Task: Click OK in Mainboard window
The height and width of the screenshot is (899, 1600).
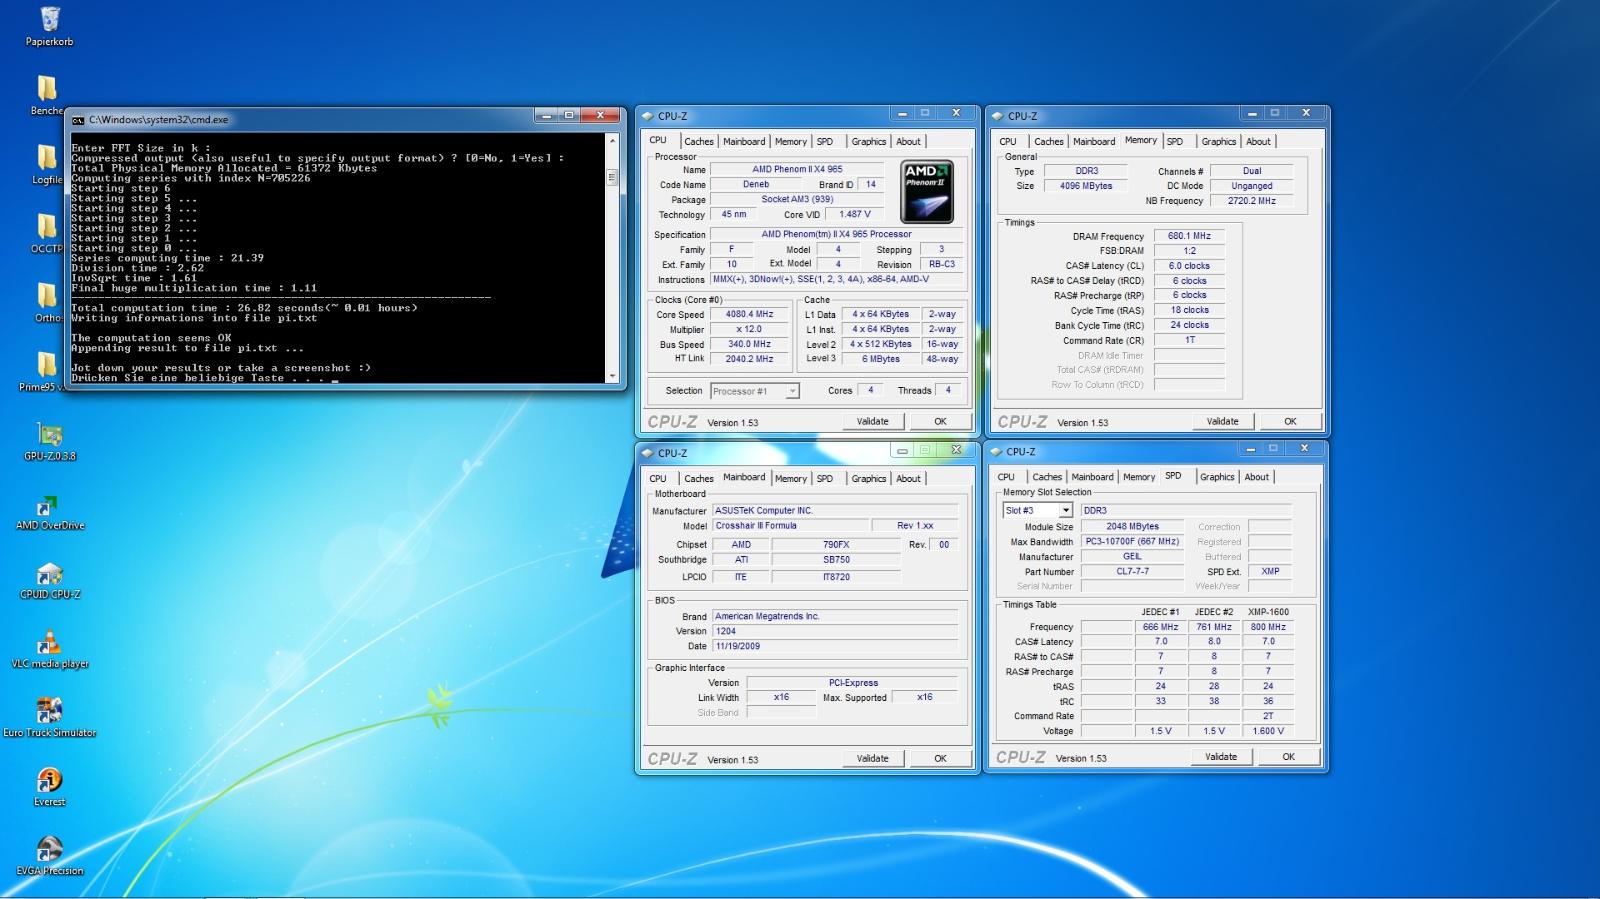Action: tap(940, 758)
